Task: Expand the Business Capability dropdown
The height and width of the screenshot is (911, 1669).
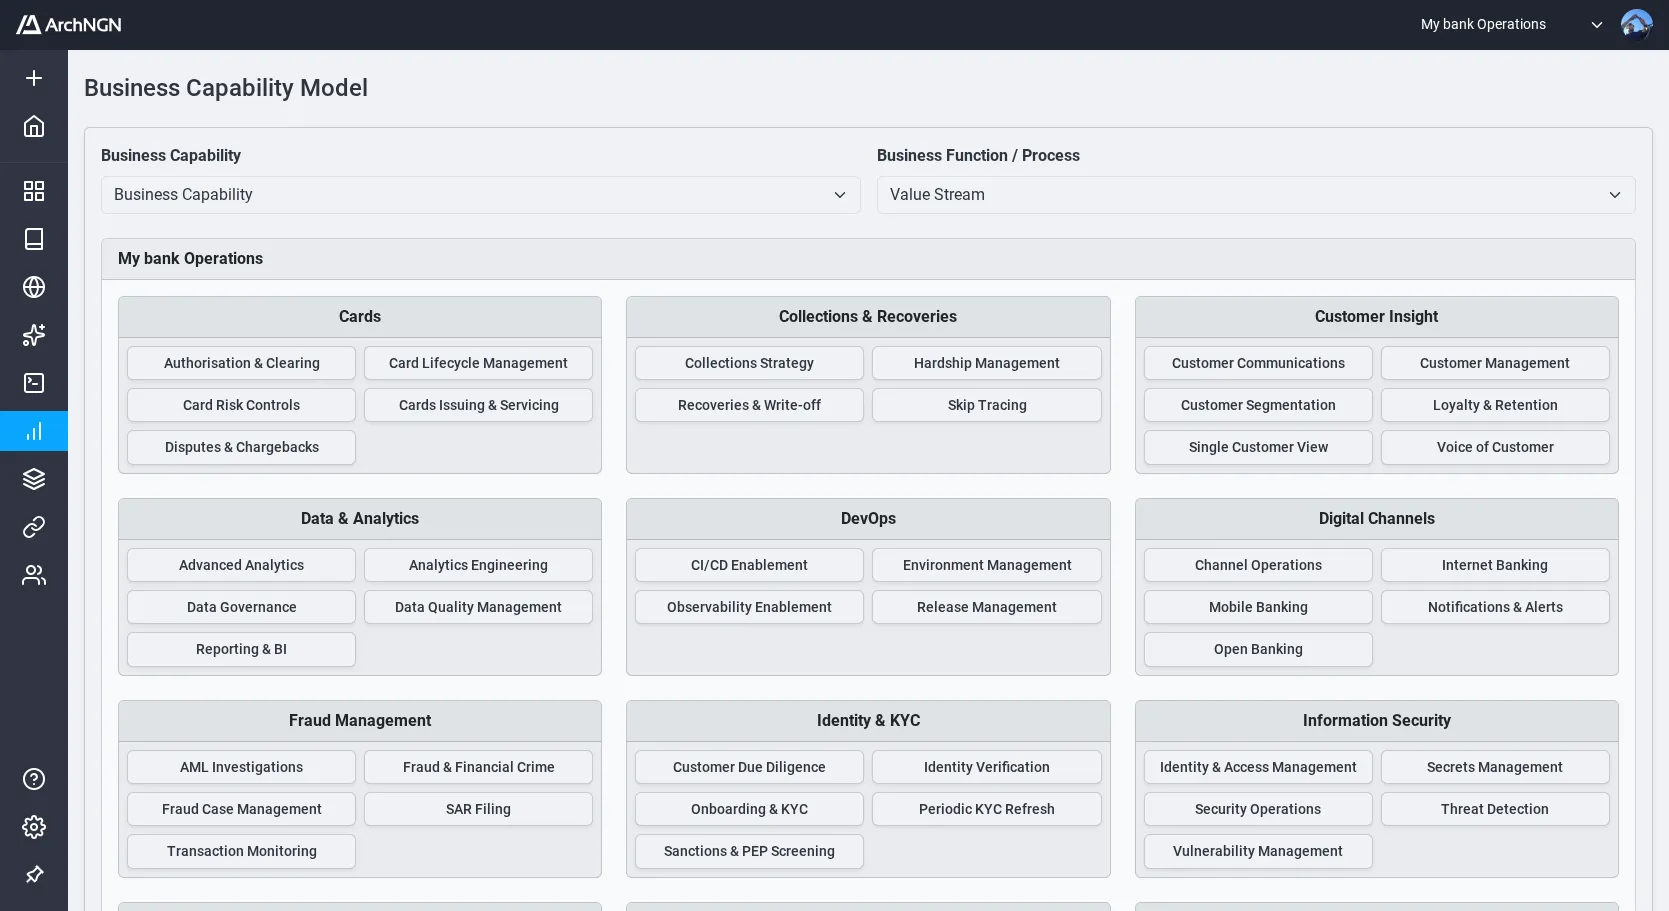Action: pos(480,195)
